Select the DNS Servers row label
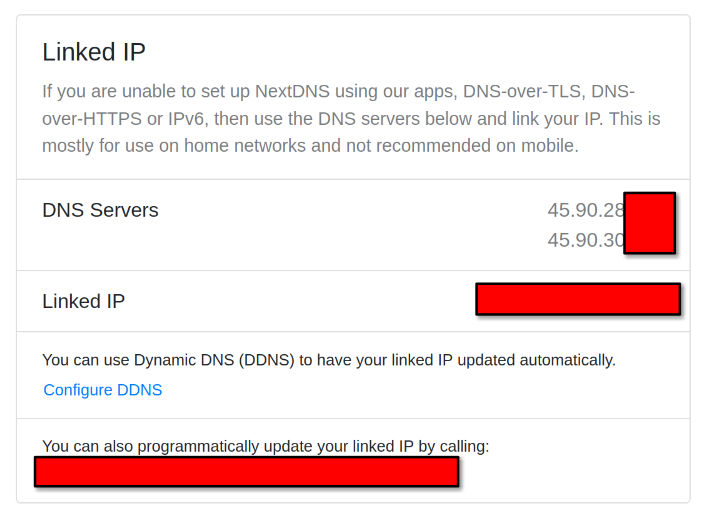 100,210
